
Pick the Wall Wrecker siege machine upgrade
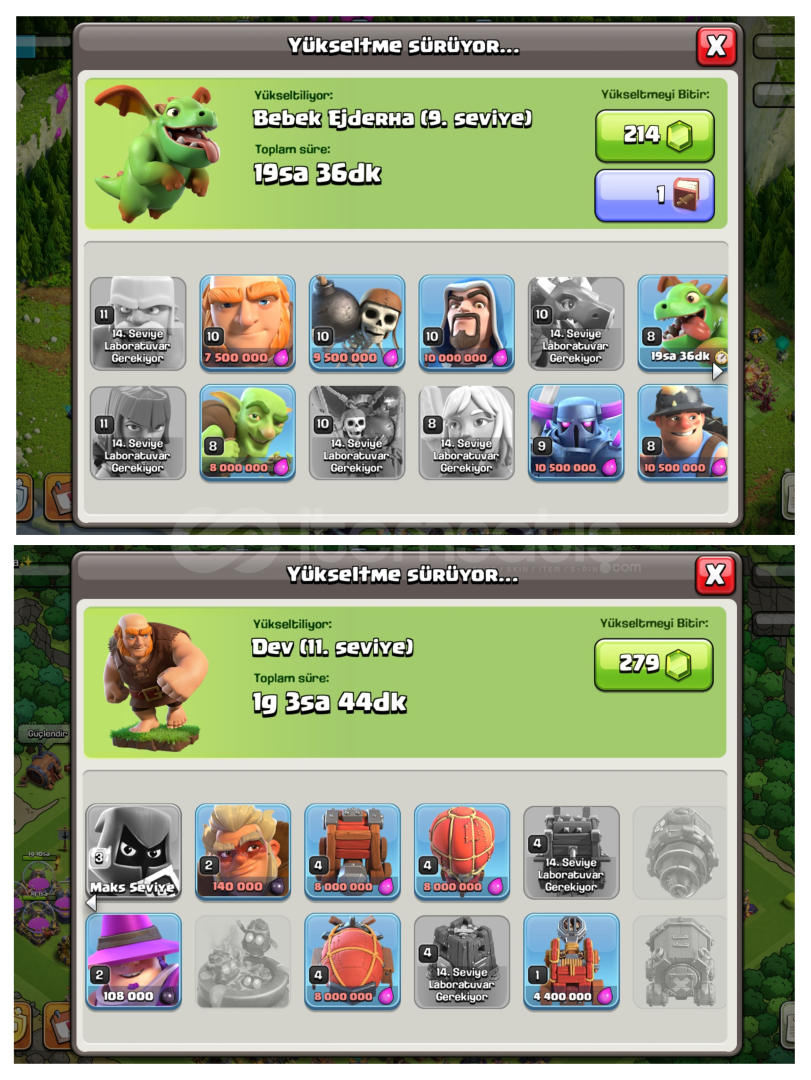[352, 852]
